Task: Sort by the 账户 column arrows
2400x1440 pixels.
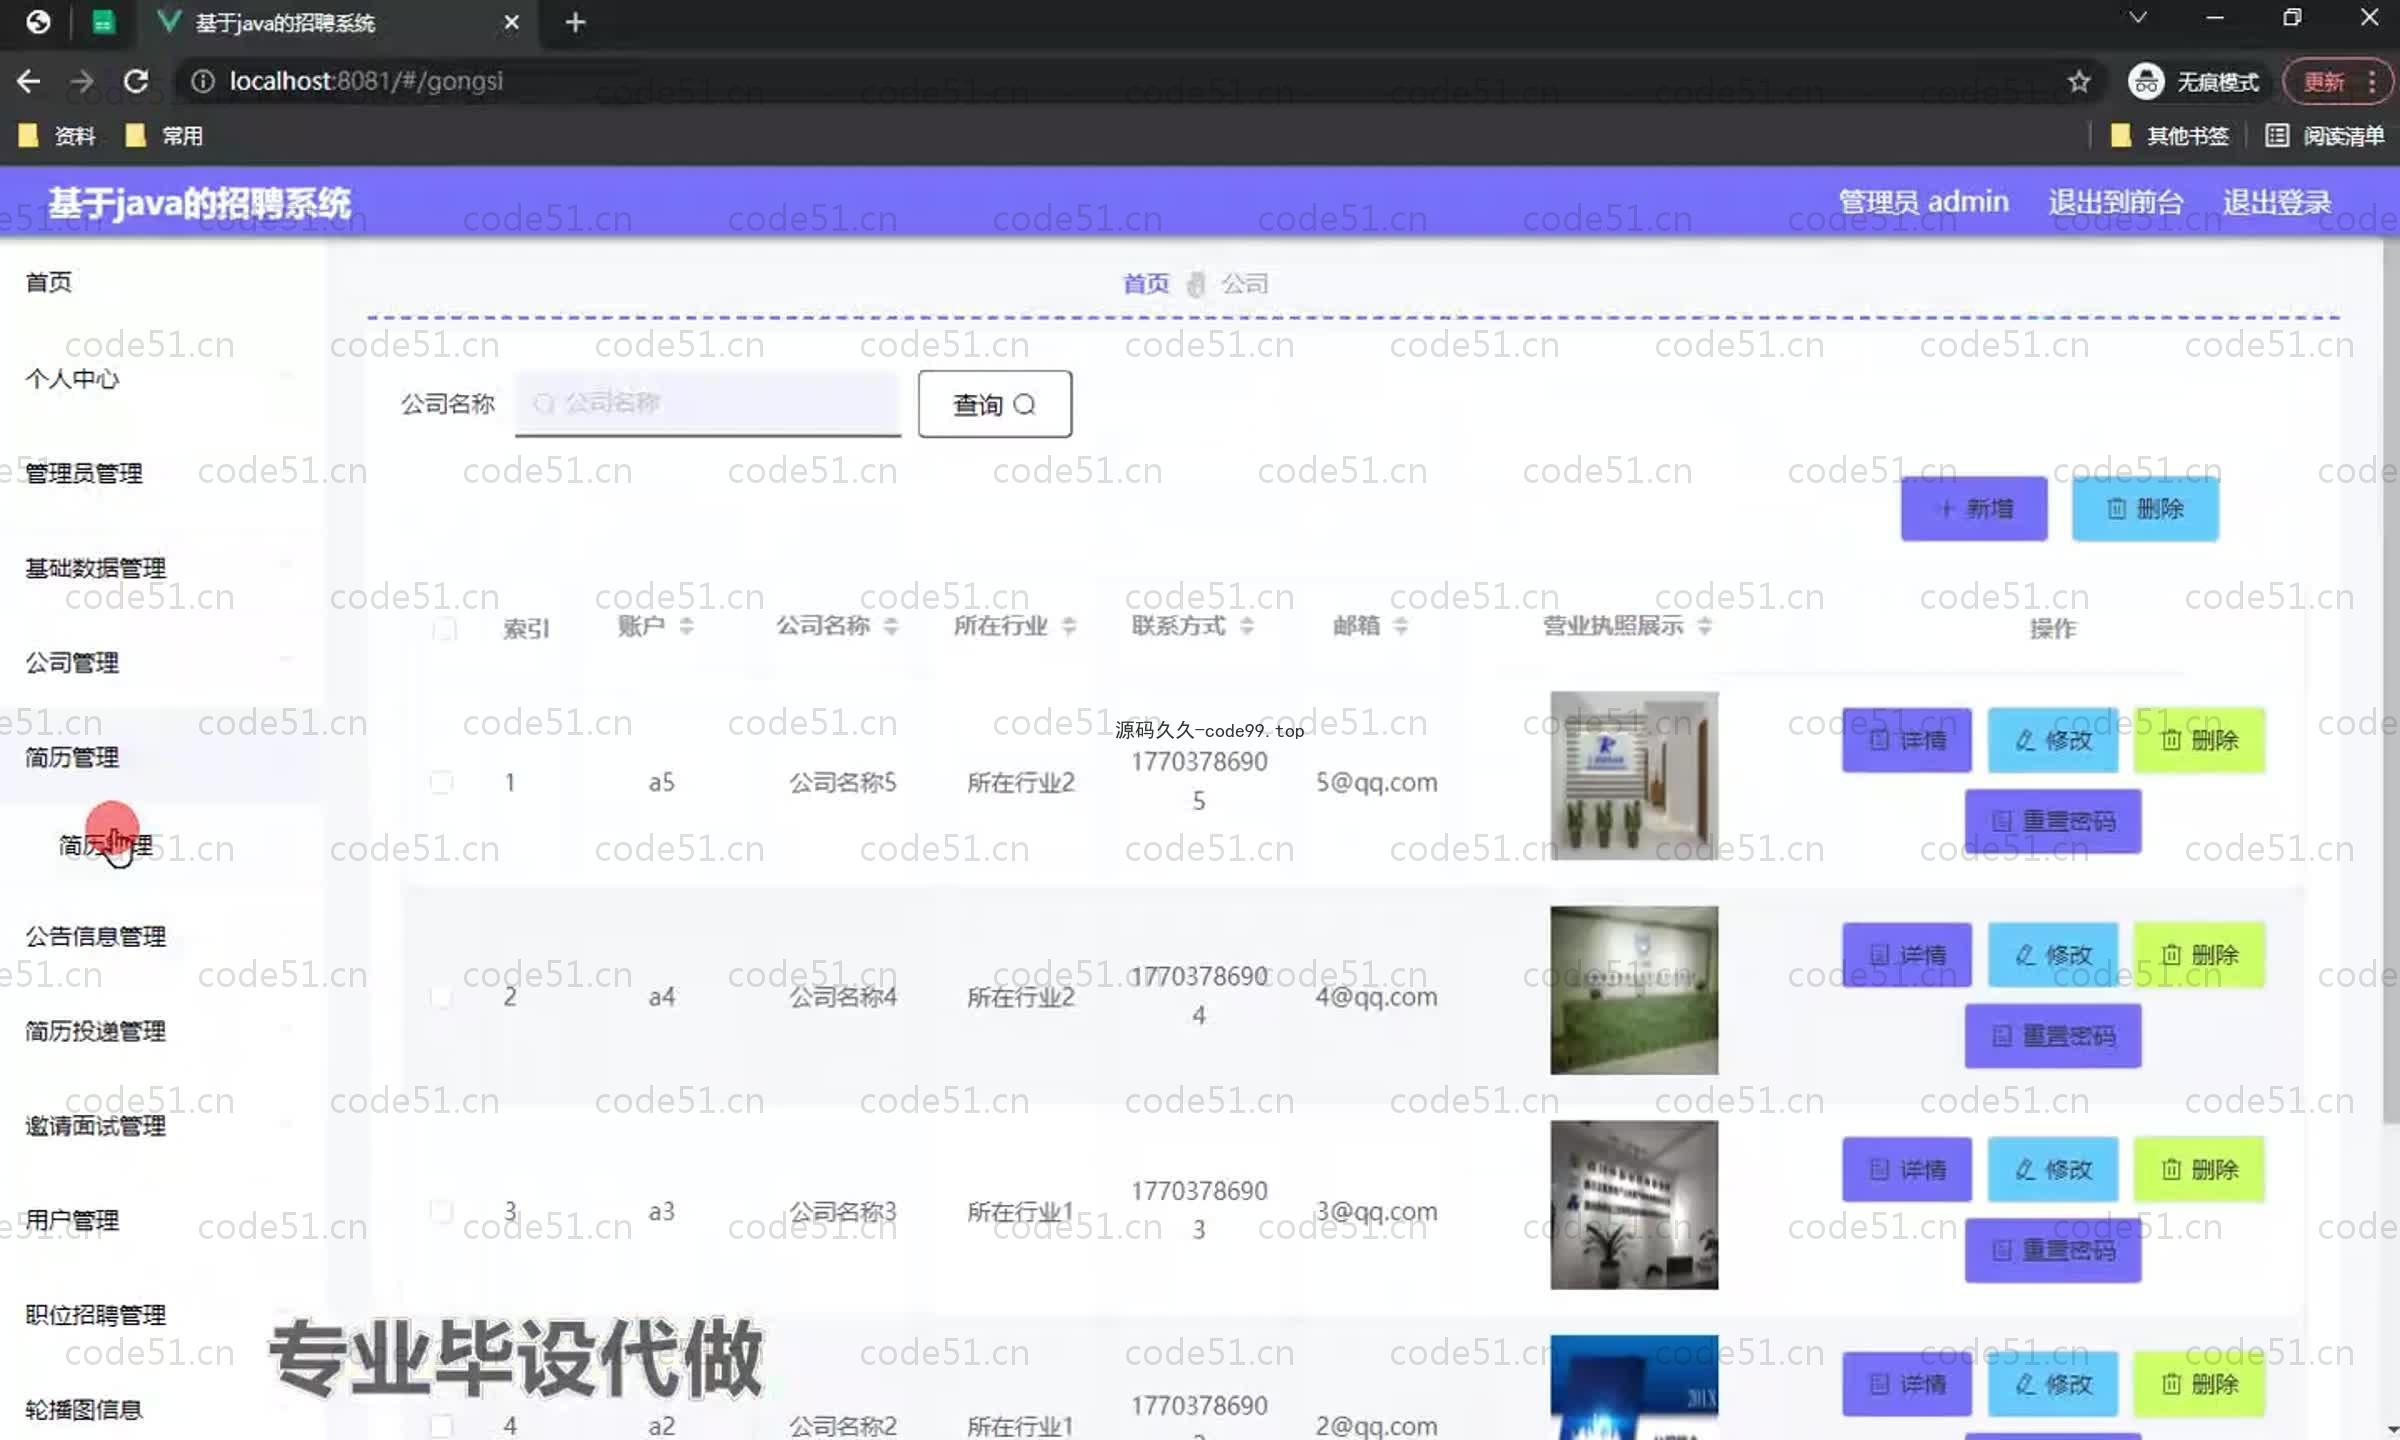Action: coord(686,626)
